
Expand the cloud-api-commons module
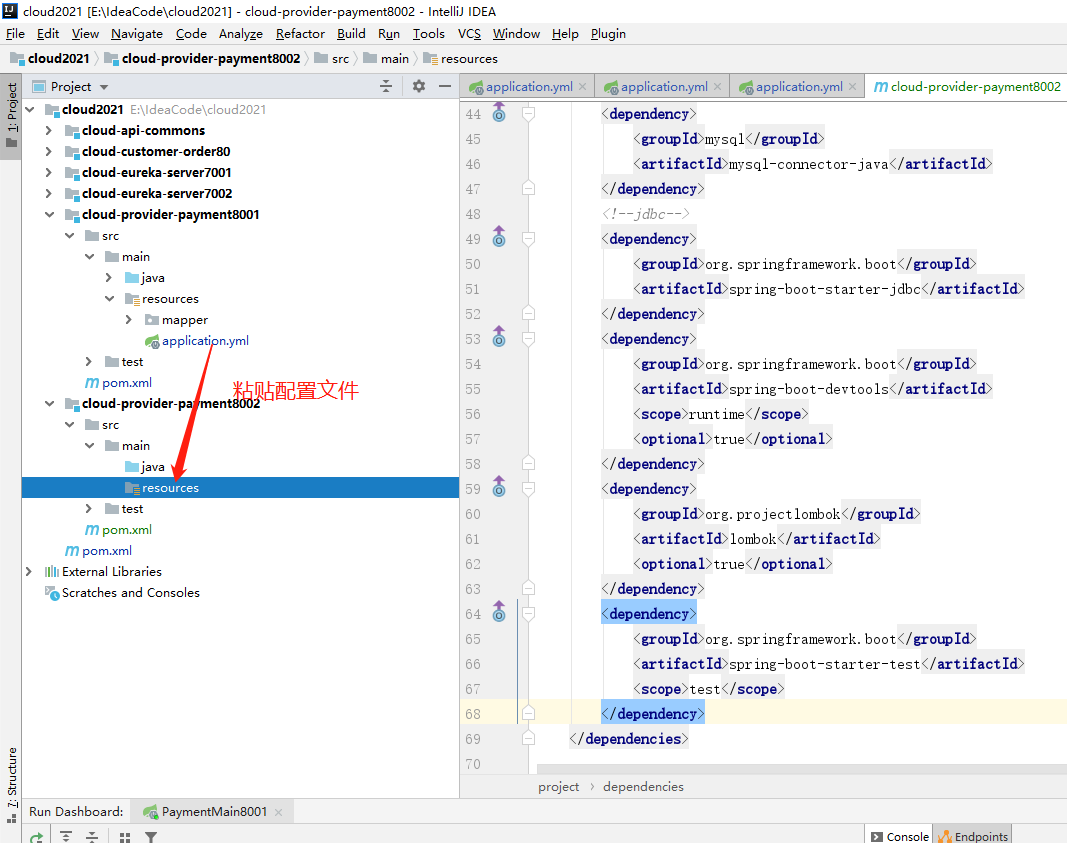pos(48,130)
